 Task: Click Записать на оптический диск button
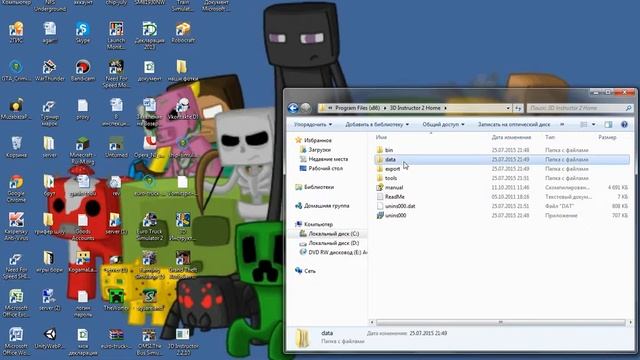[514, 124]
